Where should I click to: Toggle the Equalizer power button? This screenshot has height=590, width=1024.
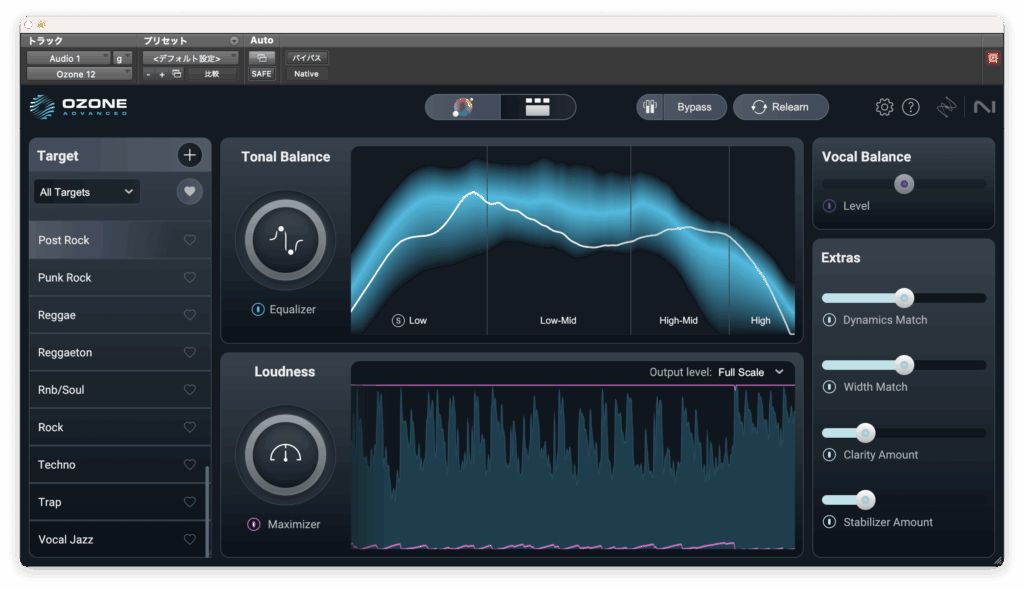click(258, 310)
